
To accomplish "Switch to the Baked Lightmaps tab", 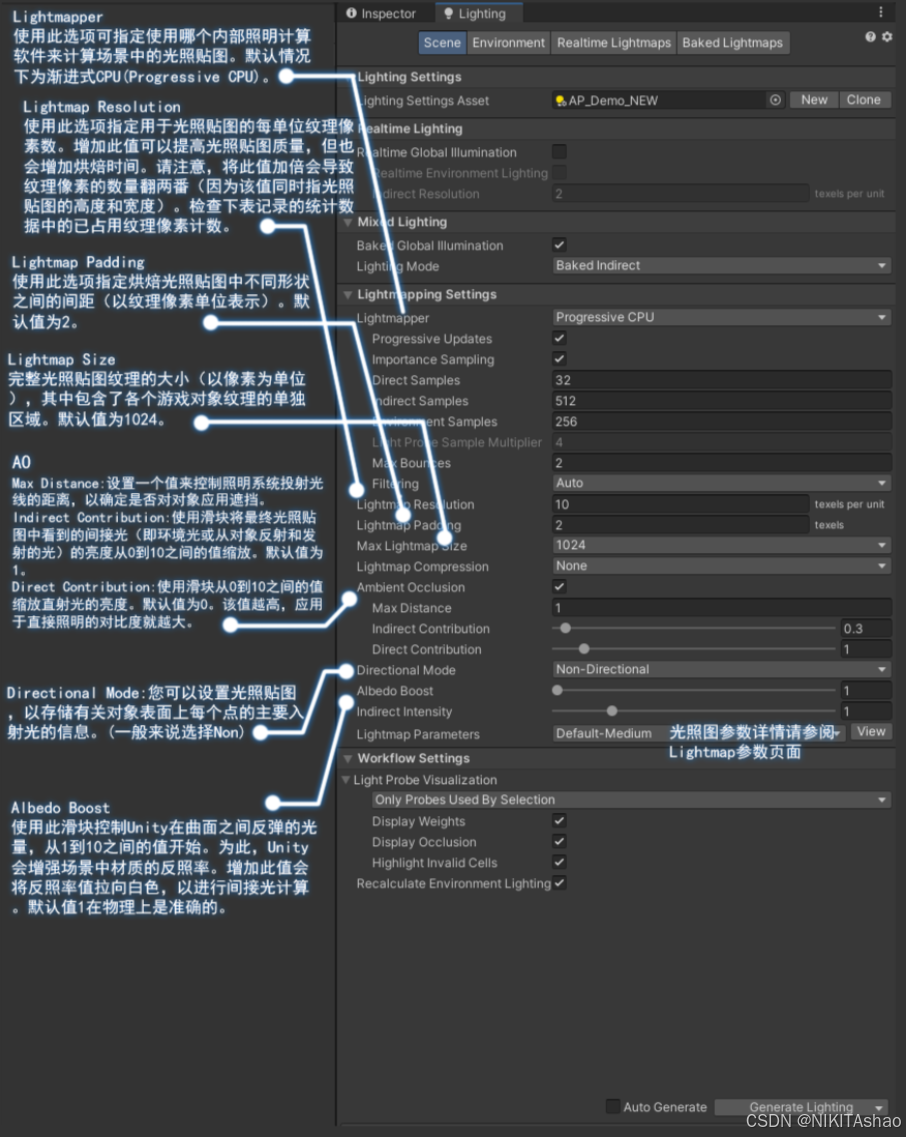I will 733,42.
